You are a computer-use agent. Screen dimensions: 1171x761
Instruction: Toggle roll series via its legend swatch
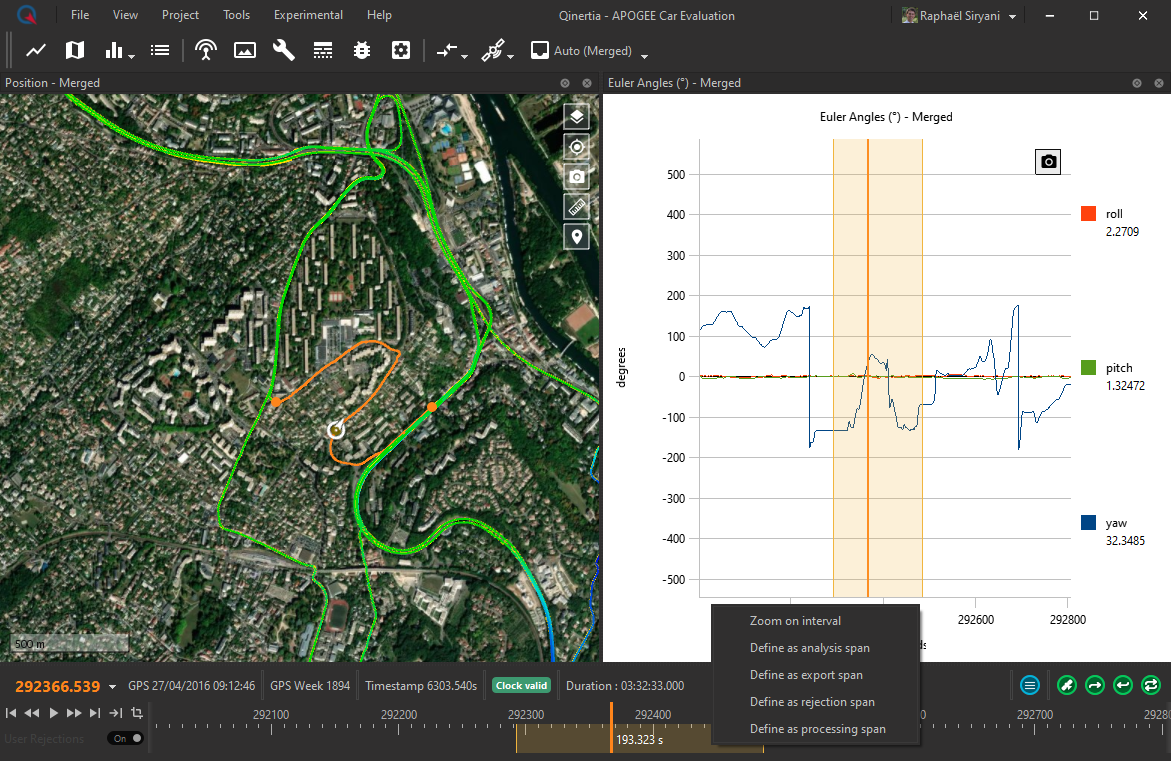[1088, 214]
